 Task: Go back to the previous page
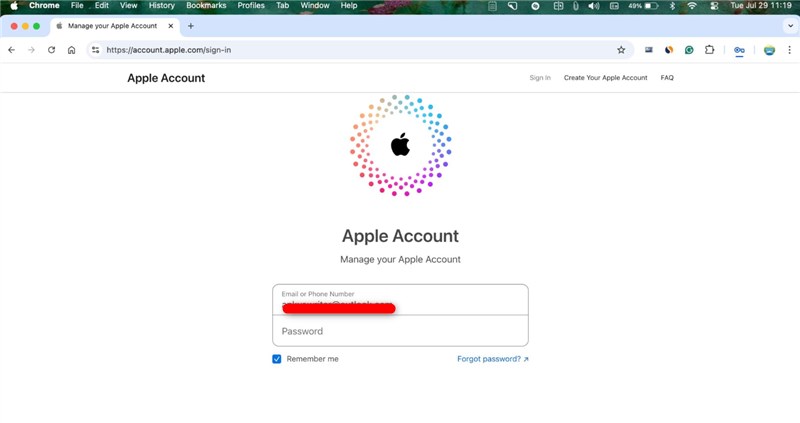[x=11, y=50]
